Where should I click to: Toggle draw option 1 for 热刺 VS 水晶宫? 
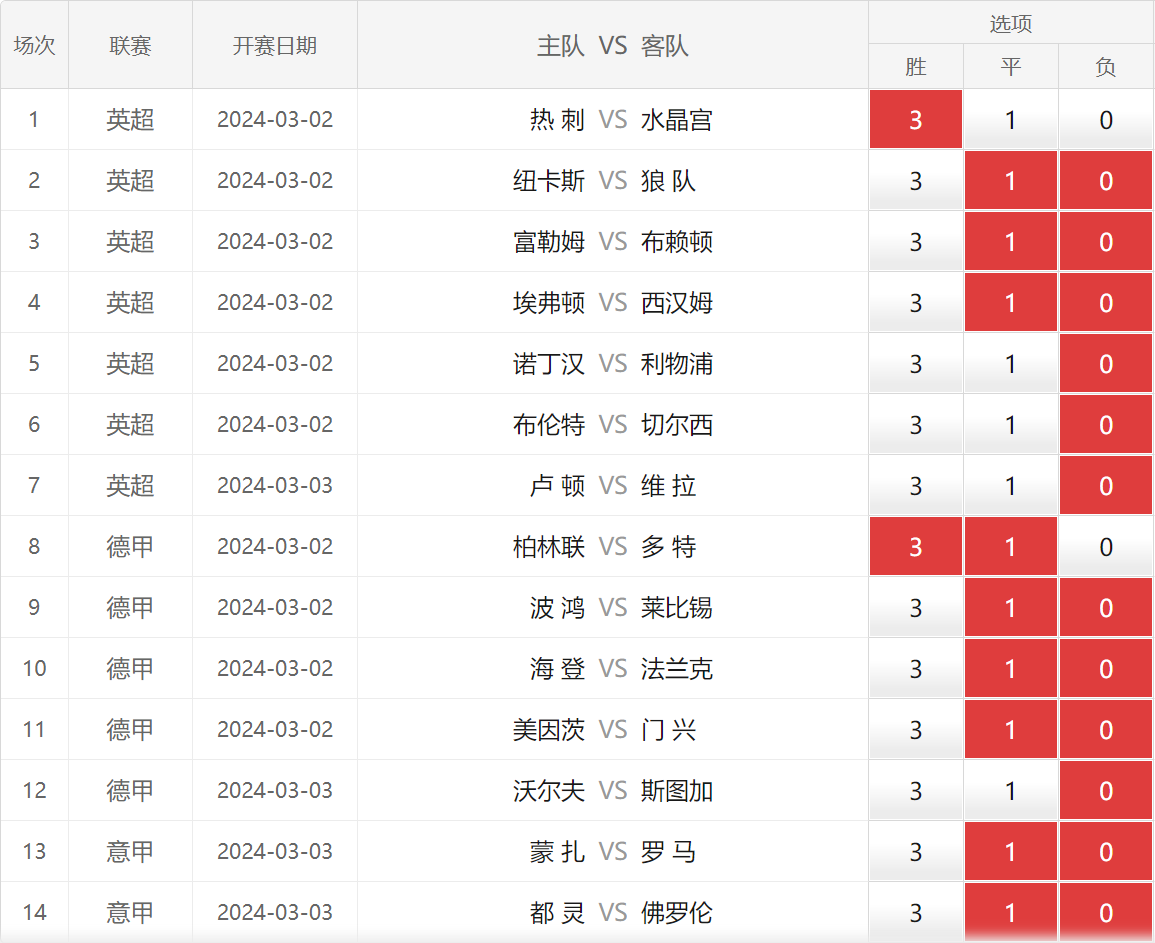pyautogui.click(x=1011, y=119)
